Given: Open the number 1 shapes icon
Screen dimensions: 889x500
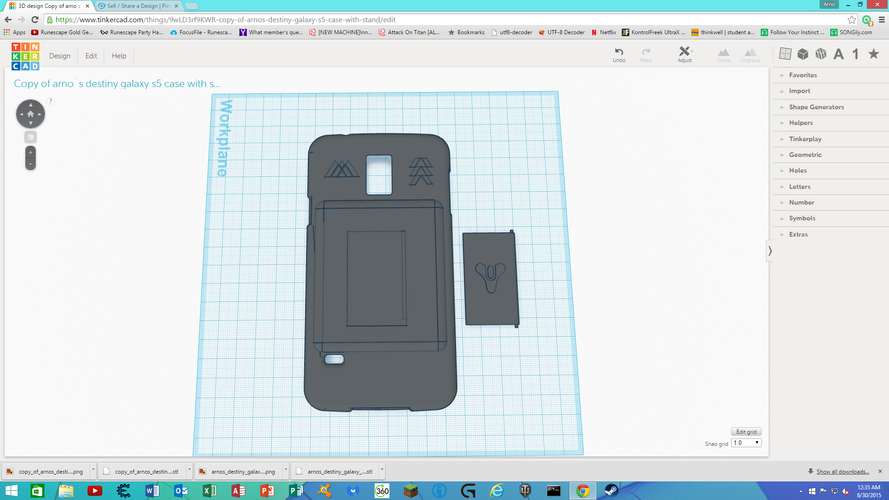Looking at the screenshot, I should [x=856, y=54].
